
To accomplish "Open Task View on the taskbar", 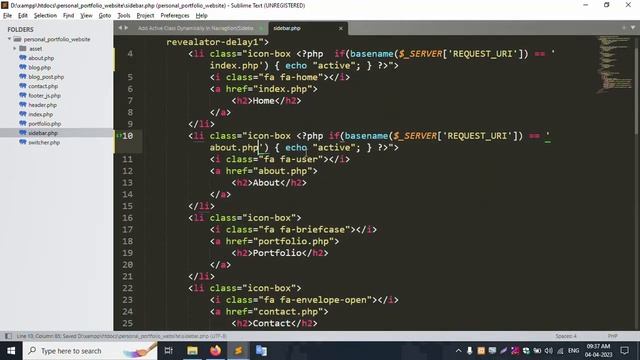I will [x=169, y=351].
